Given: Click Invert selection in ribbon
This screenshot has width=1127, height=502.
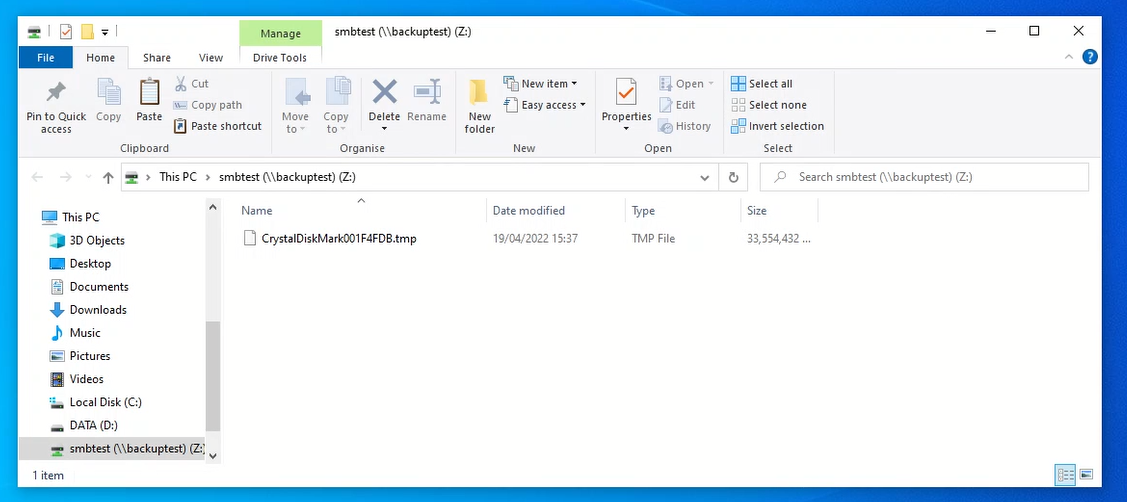Looking at the screenshot, I should point(777,126).
